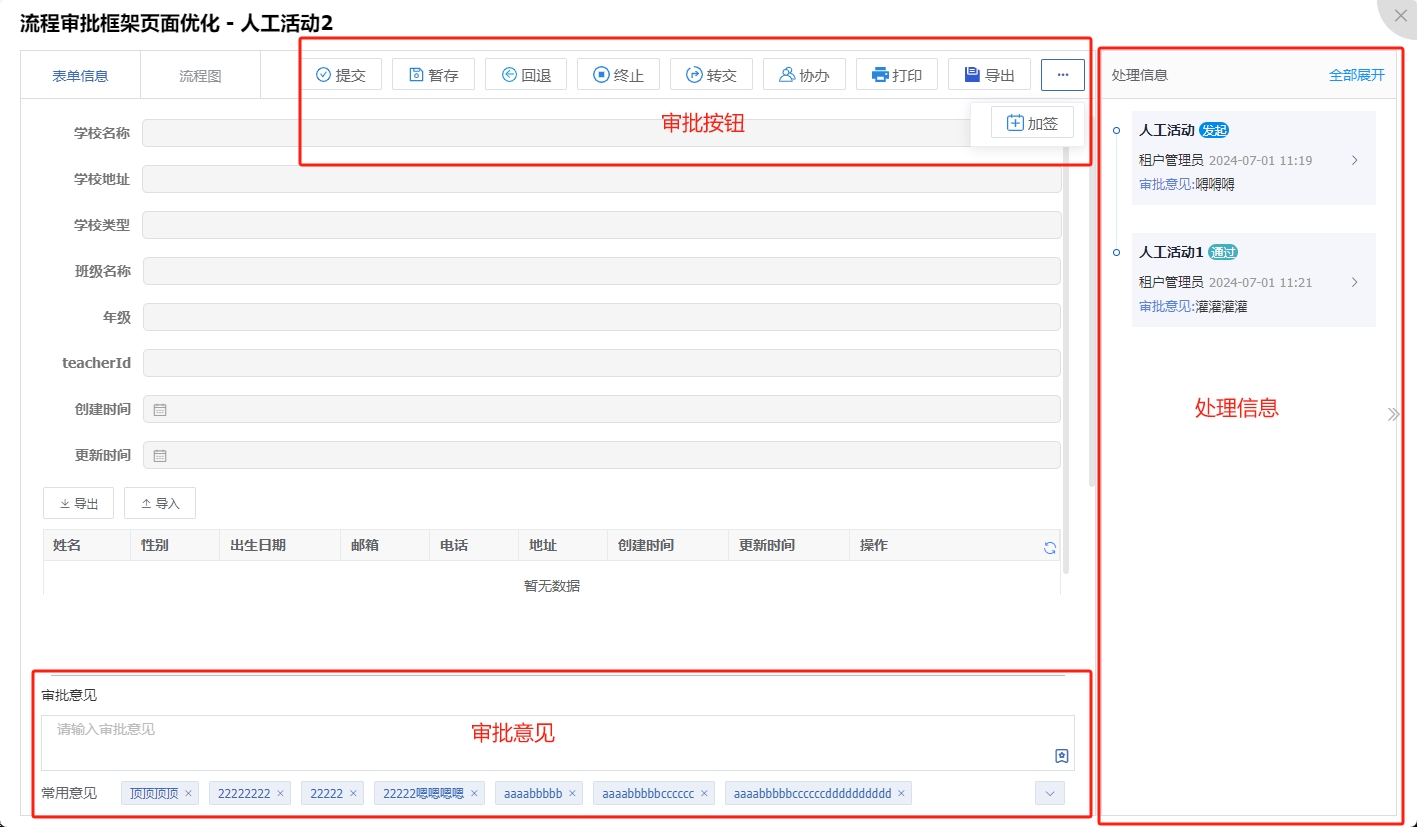Click the 全部展开 link

pyautogui.click(x=1356, y=73)
